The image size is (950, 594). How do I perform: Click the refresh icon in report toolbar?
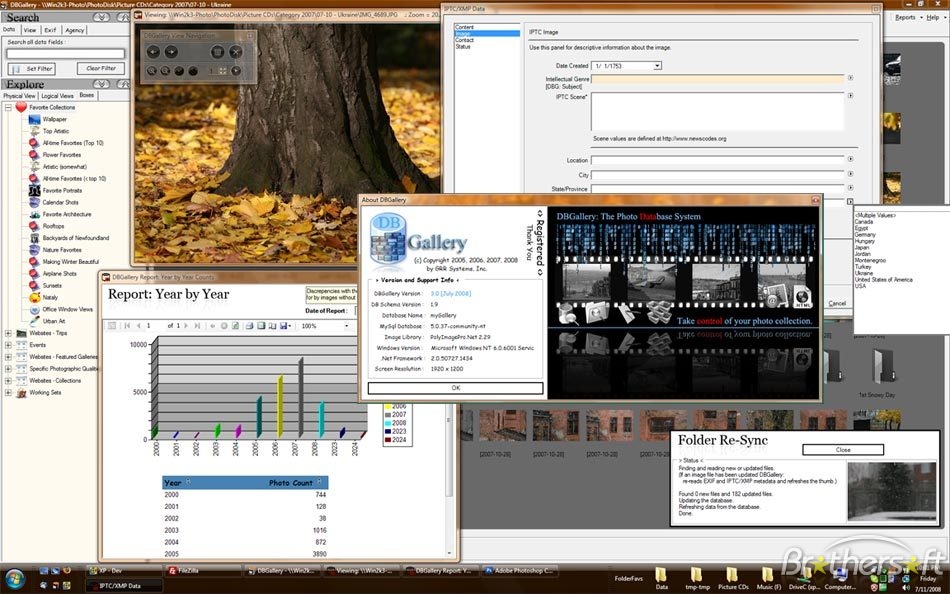[236, 326]
